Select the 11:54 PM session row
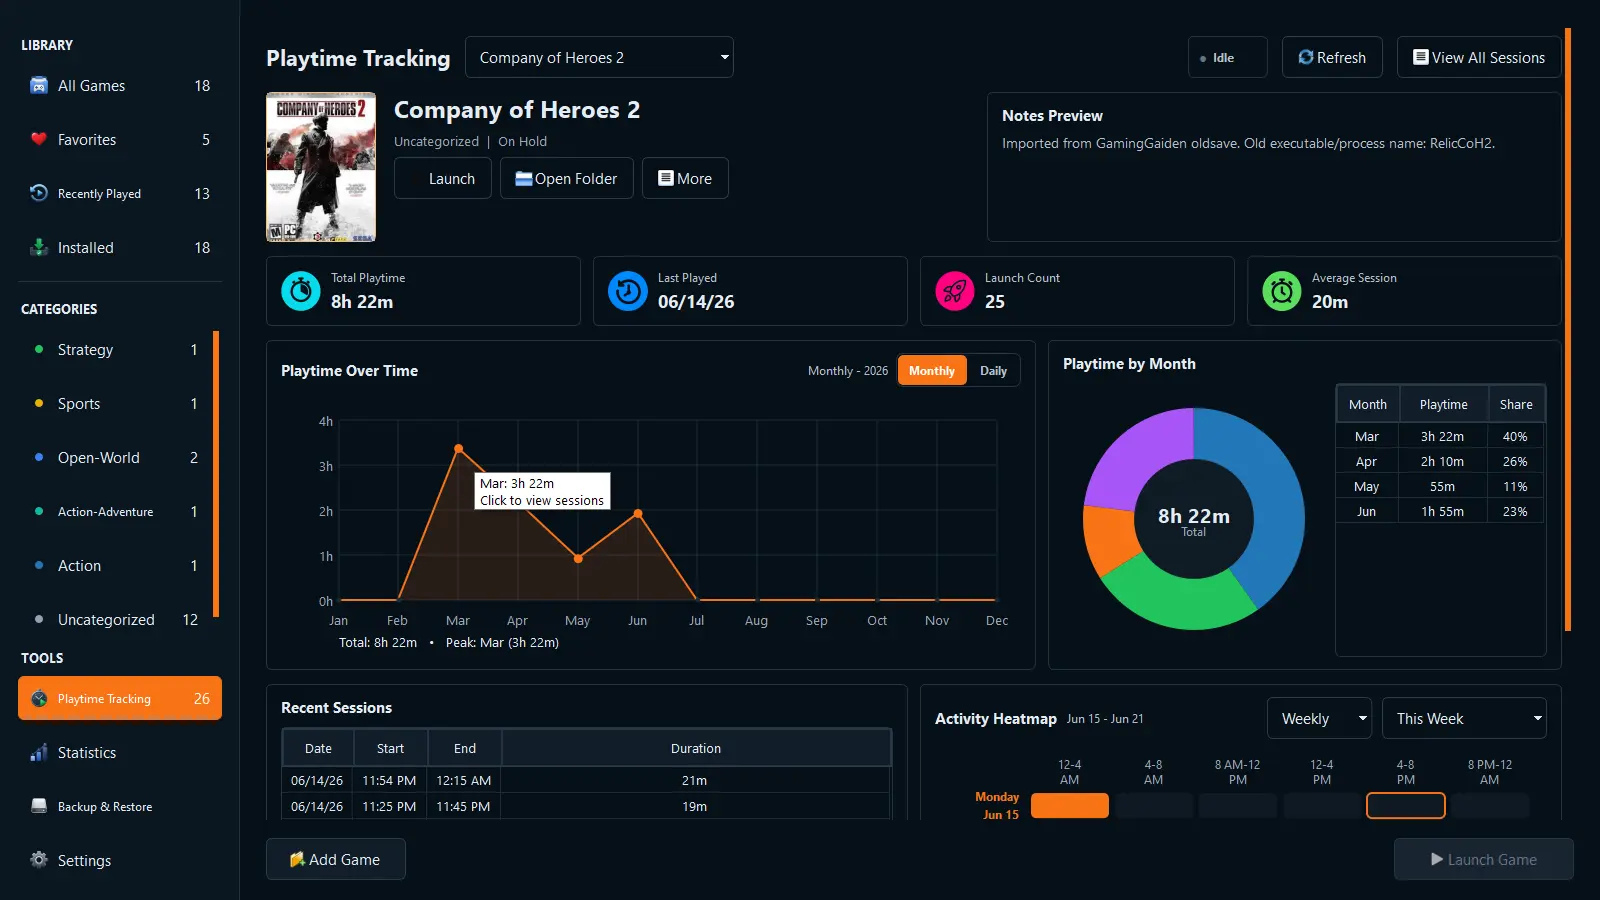1600x900 pixels. (586, 780)
